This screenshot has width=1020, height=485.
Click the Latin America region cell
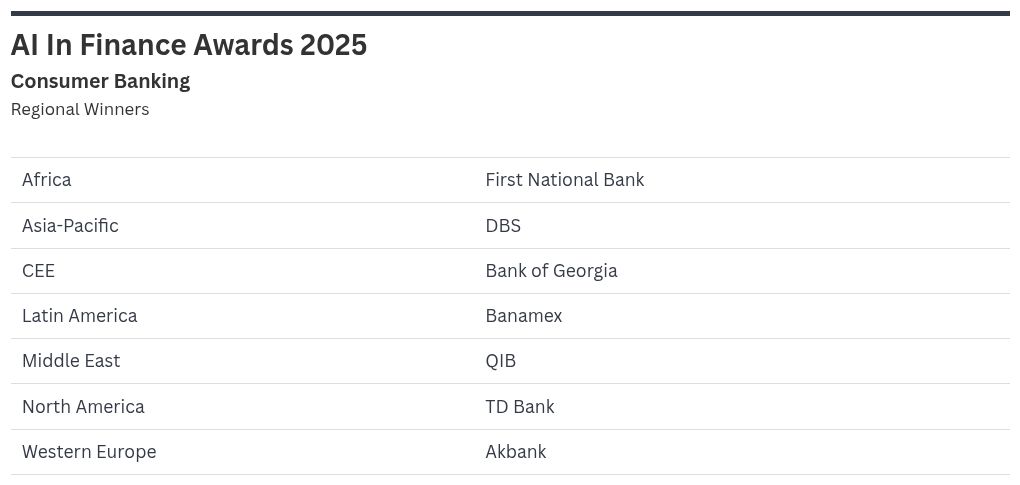(79, 316)
